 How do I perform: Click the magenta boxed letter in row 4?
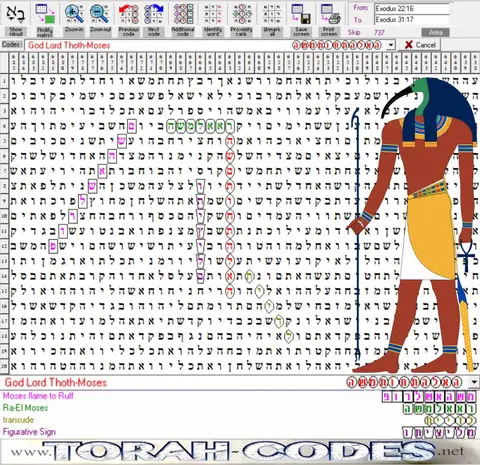(132, 126)
